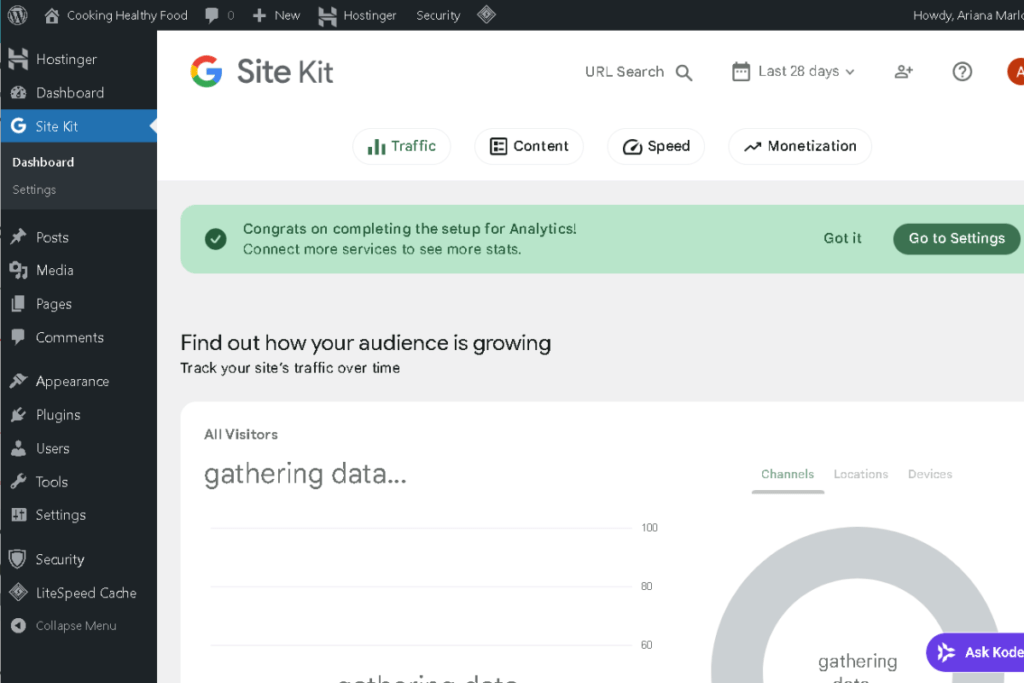
Task: Open the Last 28 days date range dropdown
Action: [x=792, y=71]
